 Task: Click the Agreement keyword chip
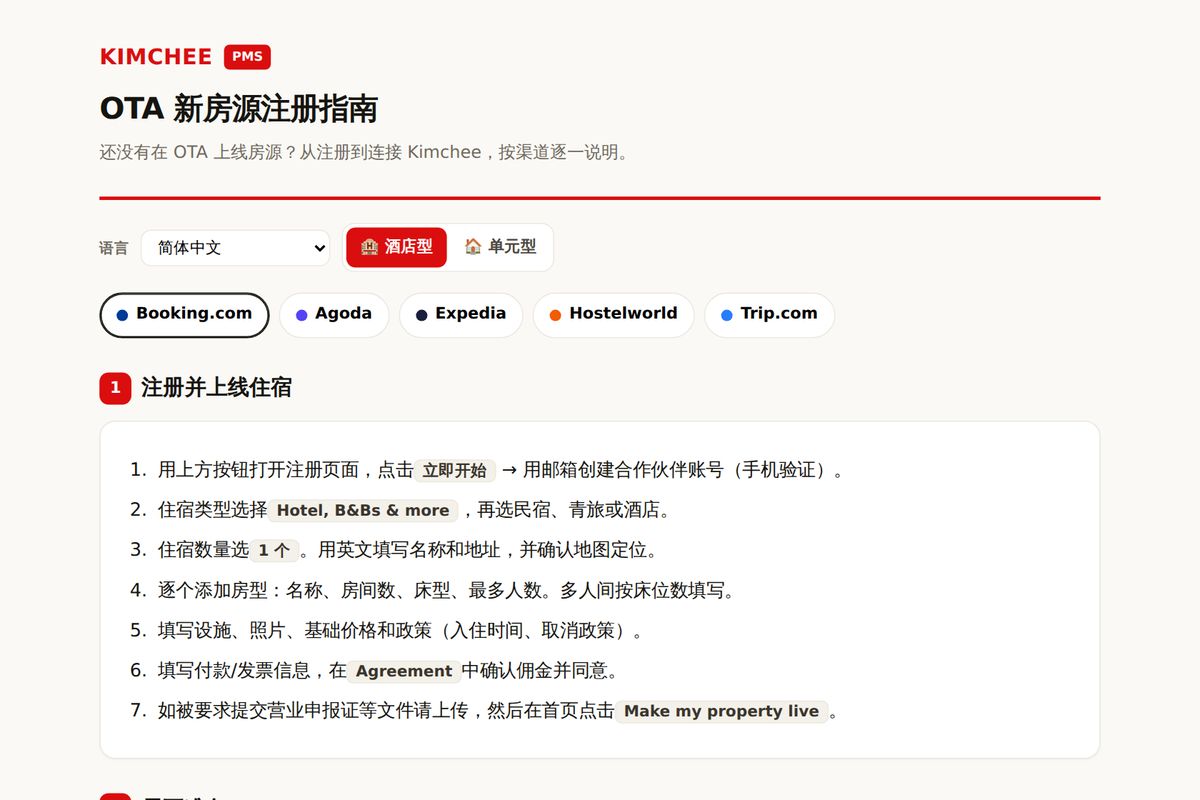click(x=404, y=671)
